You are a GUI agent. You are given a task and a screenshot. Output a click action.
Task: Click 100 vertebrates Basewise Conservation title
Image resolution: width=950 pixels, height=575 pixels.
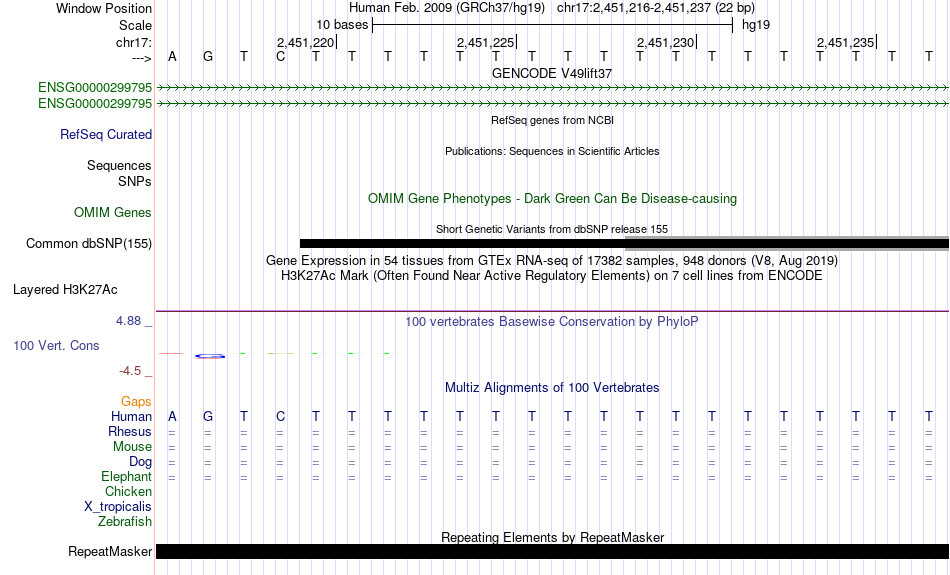pos(552,322)
